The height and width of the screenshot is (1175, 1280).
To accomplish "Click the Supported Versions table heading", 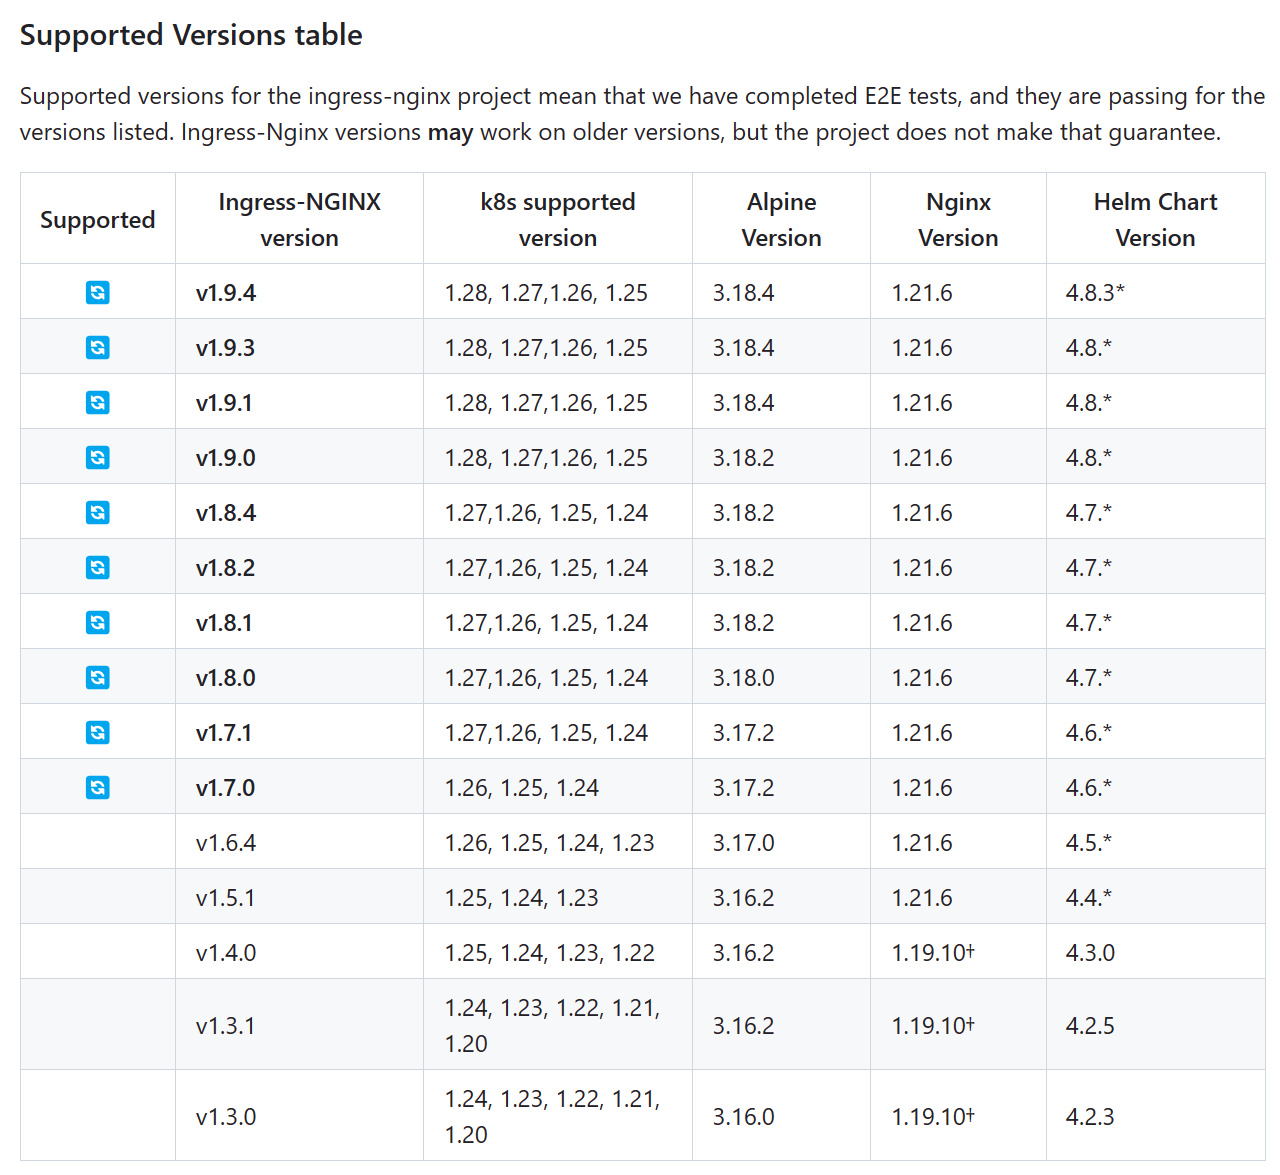I will 191,35.
